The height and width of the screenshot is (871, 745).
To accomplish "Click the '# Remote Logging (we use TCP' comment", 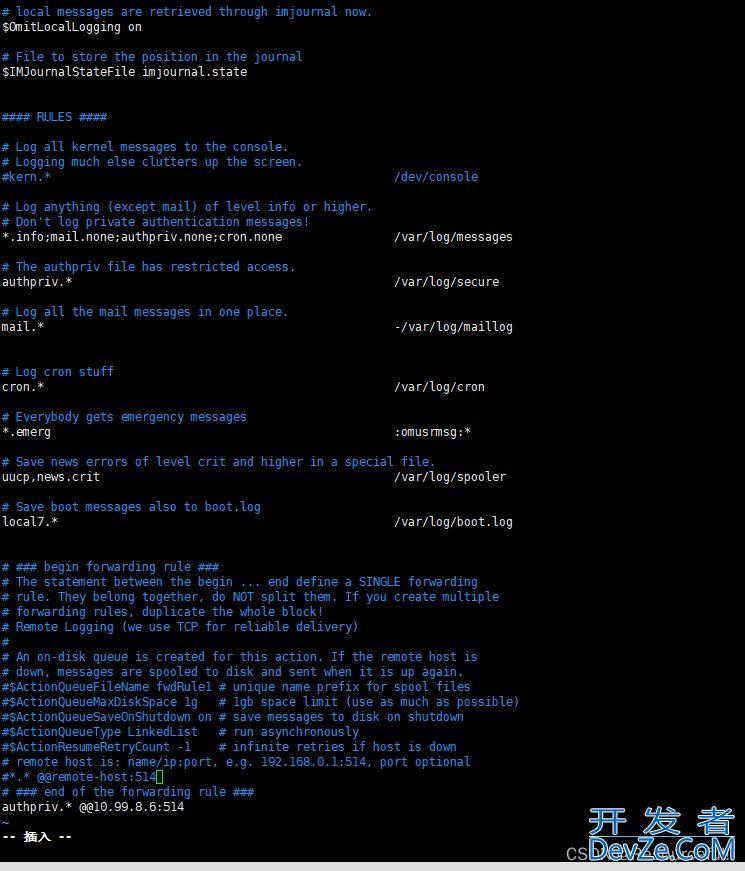I will point(180,627).
